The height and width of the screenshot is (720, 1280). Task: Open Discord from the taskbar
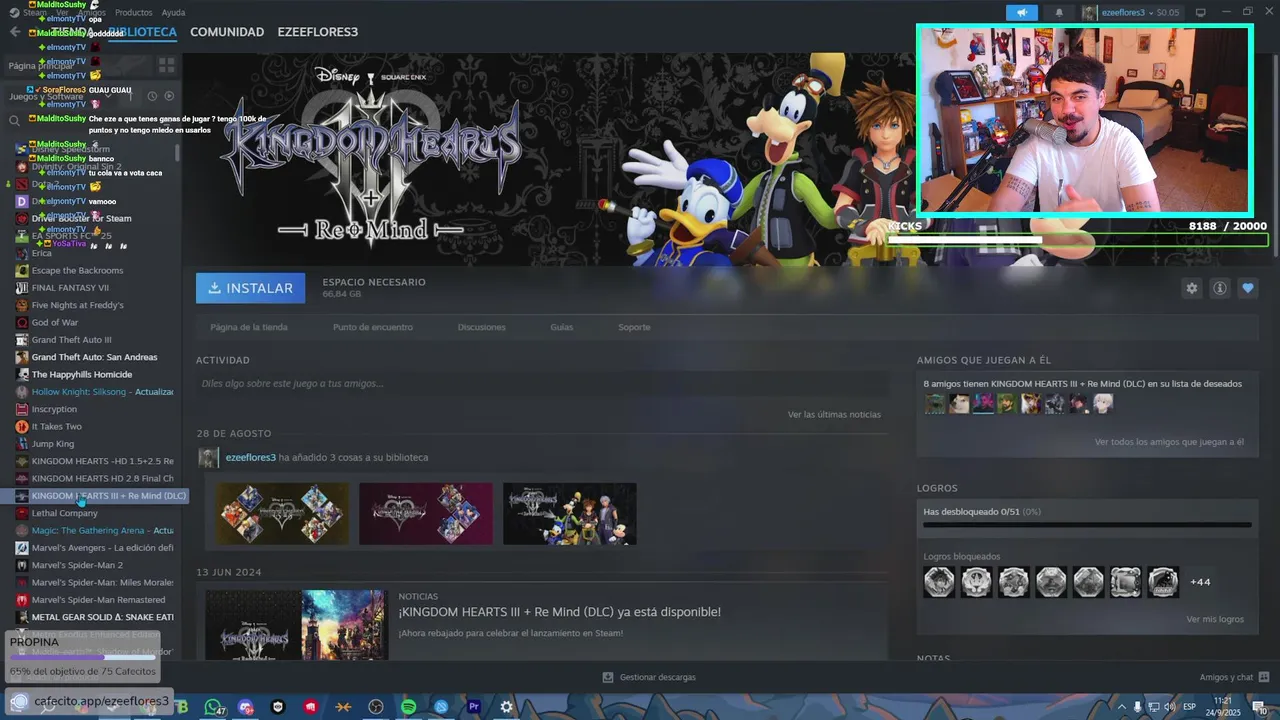click(246, 707)
